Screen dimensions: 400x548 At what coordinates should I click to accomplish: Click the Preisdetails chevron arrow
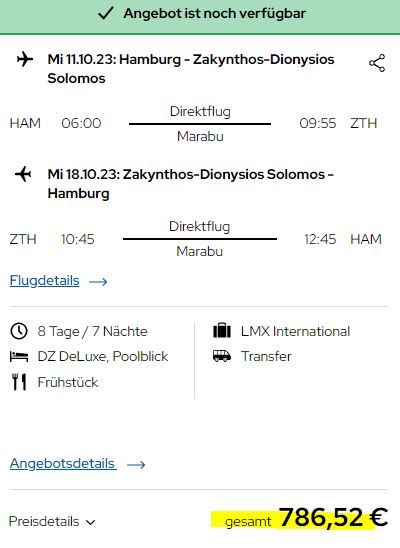tap(90, 522)
